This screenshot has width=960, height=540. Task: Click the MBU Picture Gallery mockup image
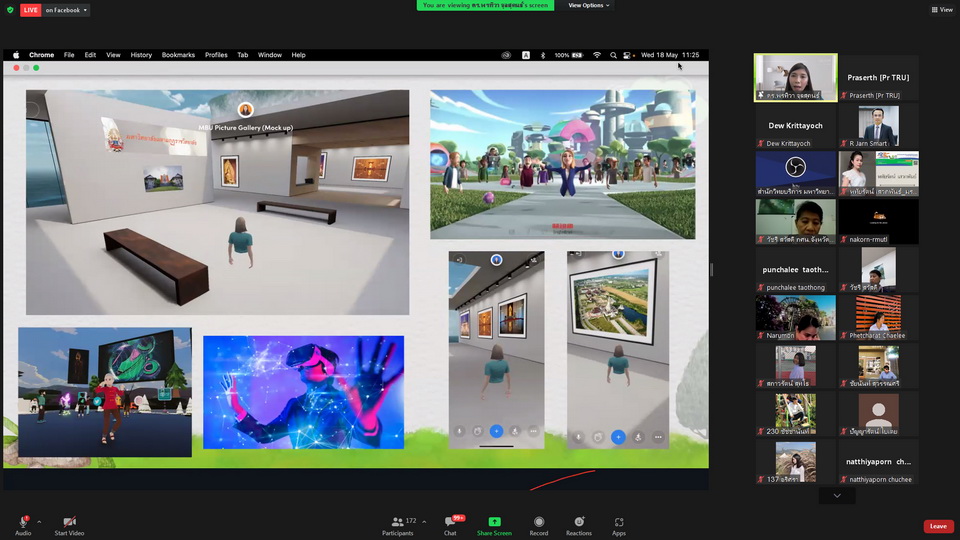(217, 202)
